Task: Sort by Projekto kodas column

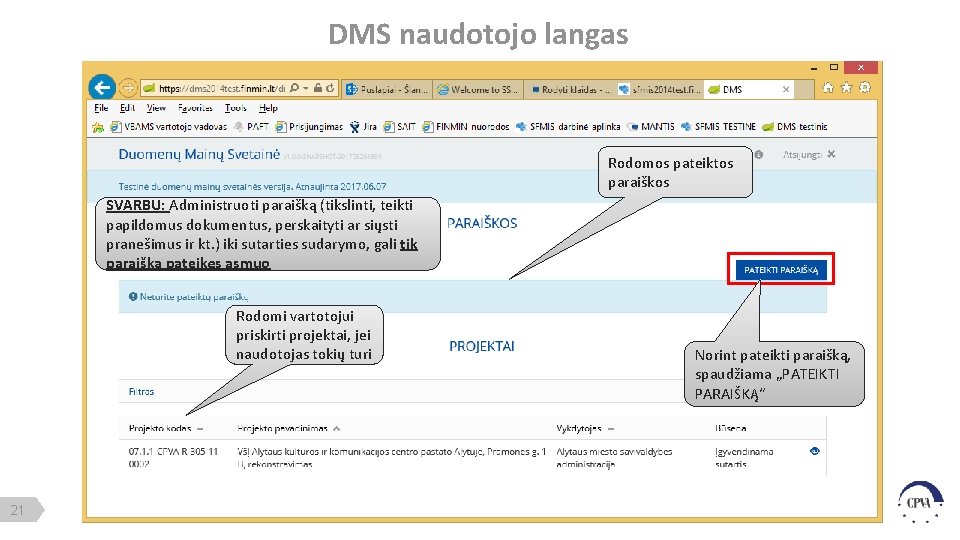Action: tap(166, 428)
